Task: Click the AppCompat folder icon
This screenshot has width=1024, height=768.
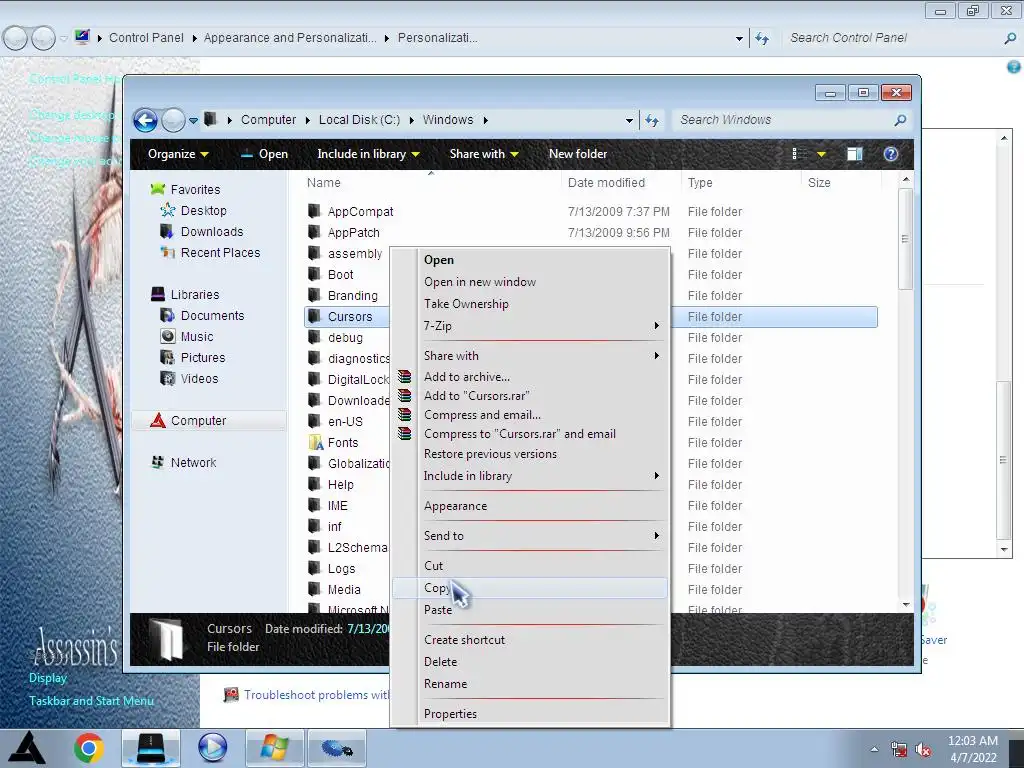Action: (315, 211)
